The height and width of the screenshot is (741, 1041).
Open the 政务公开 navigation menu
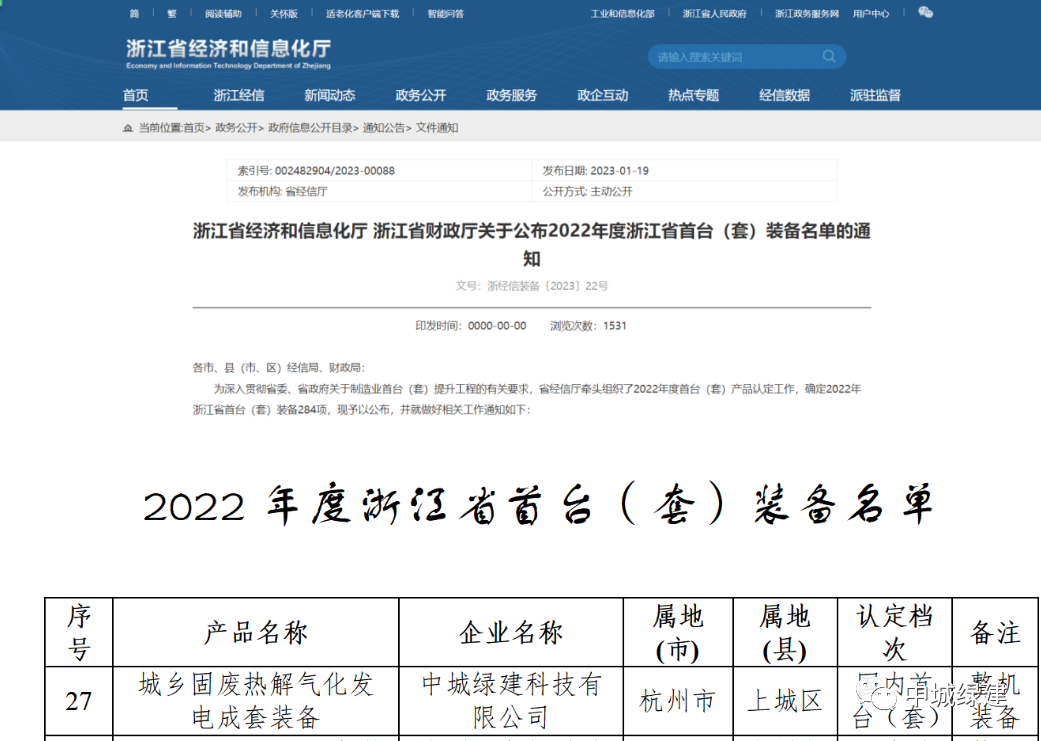420,95
